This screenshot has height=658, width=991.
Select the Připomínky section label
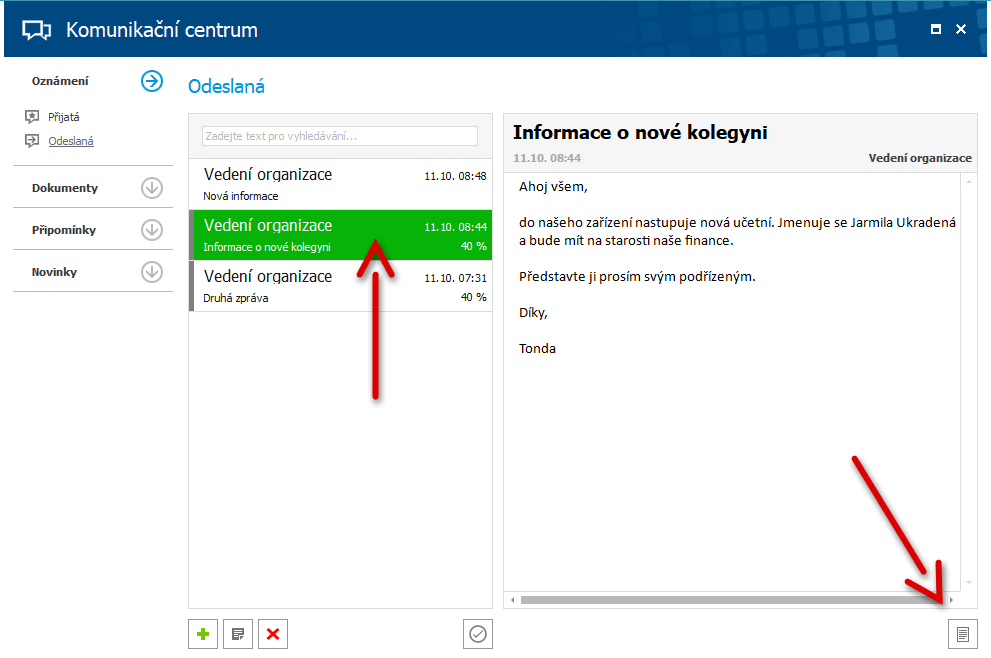point(64,230)
